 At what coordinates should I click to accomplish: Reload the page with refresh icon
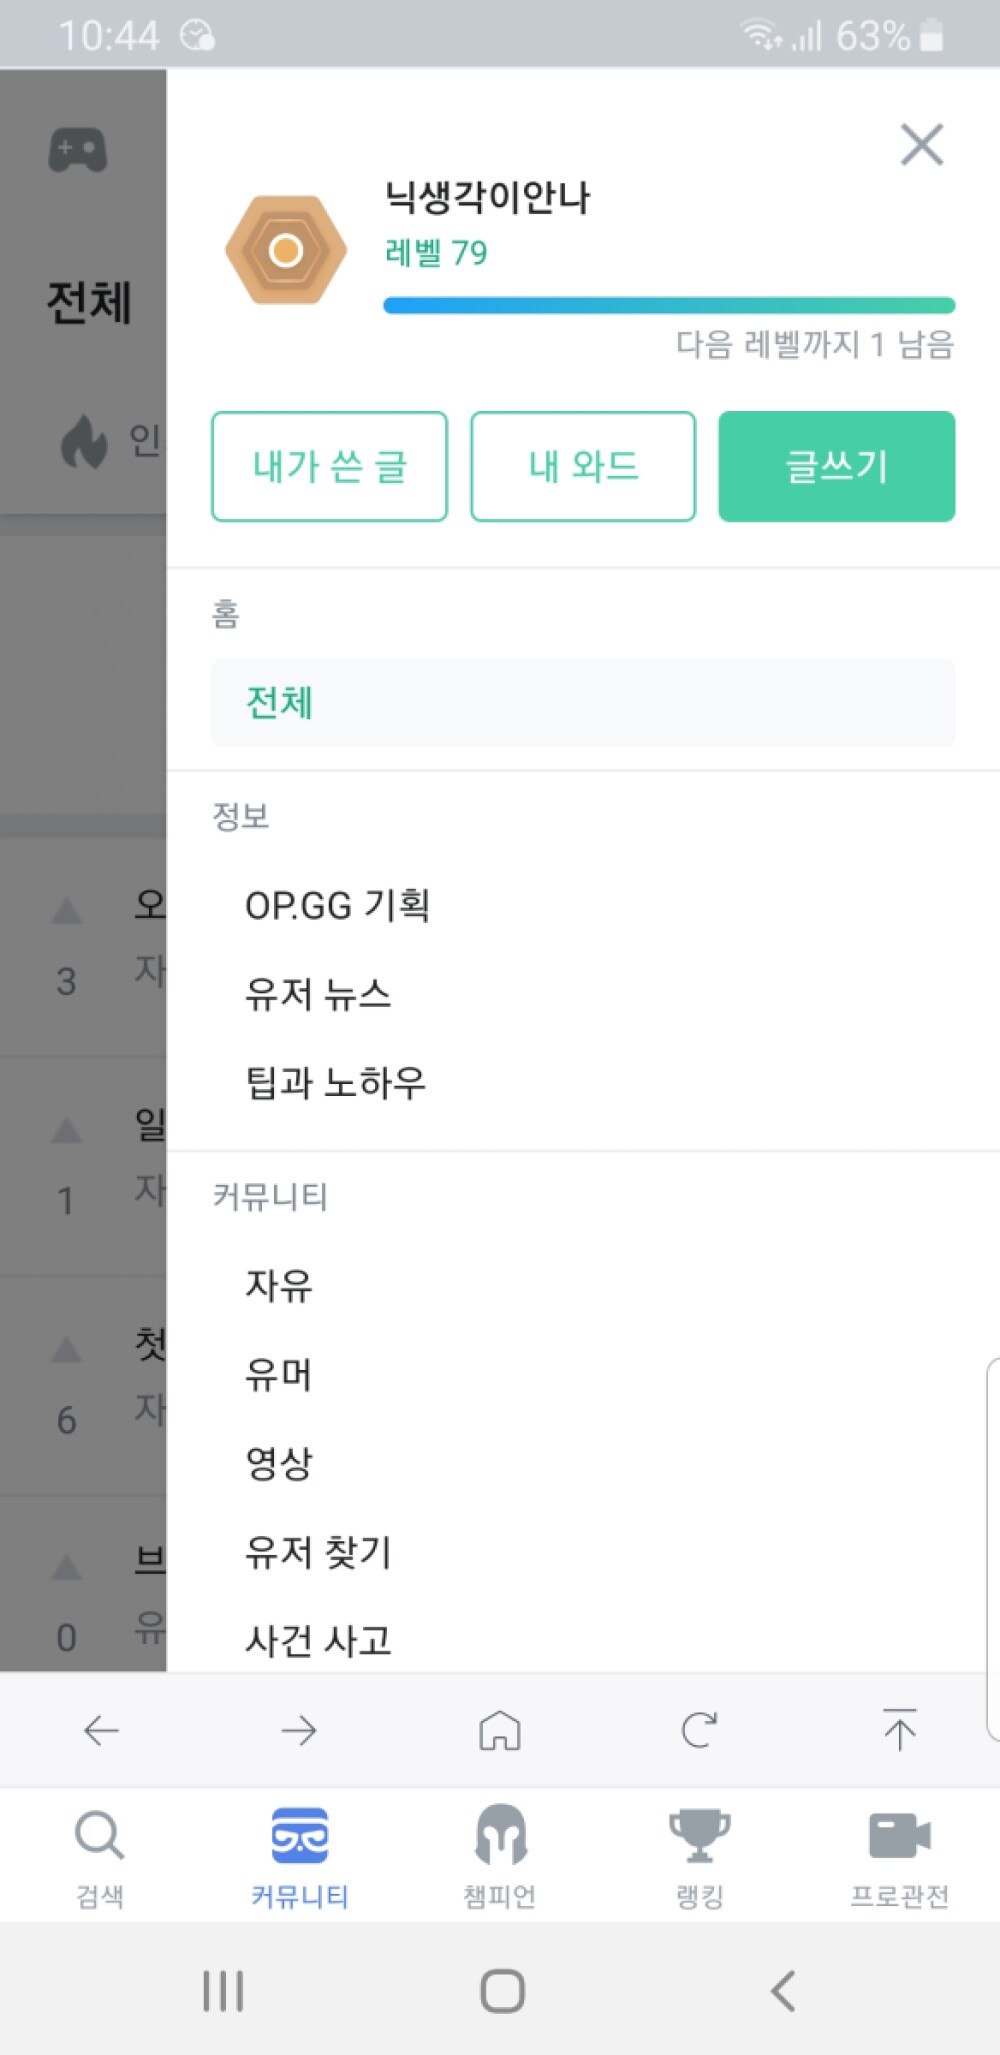point(699,1730)
